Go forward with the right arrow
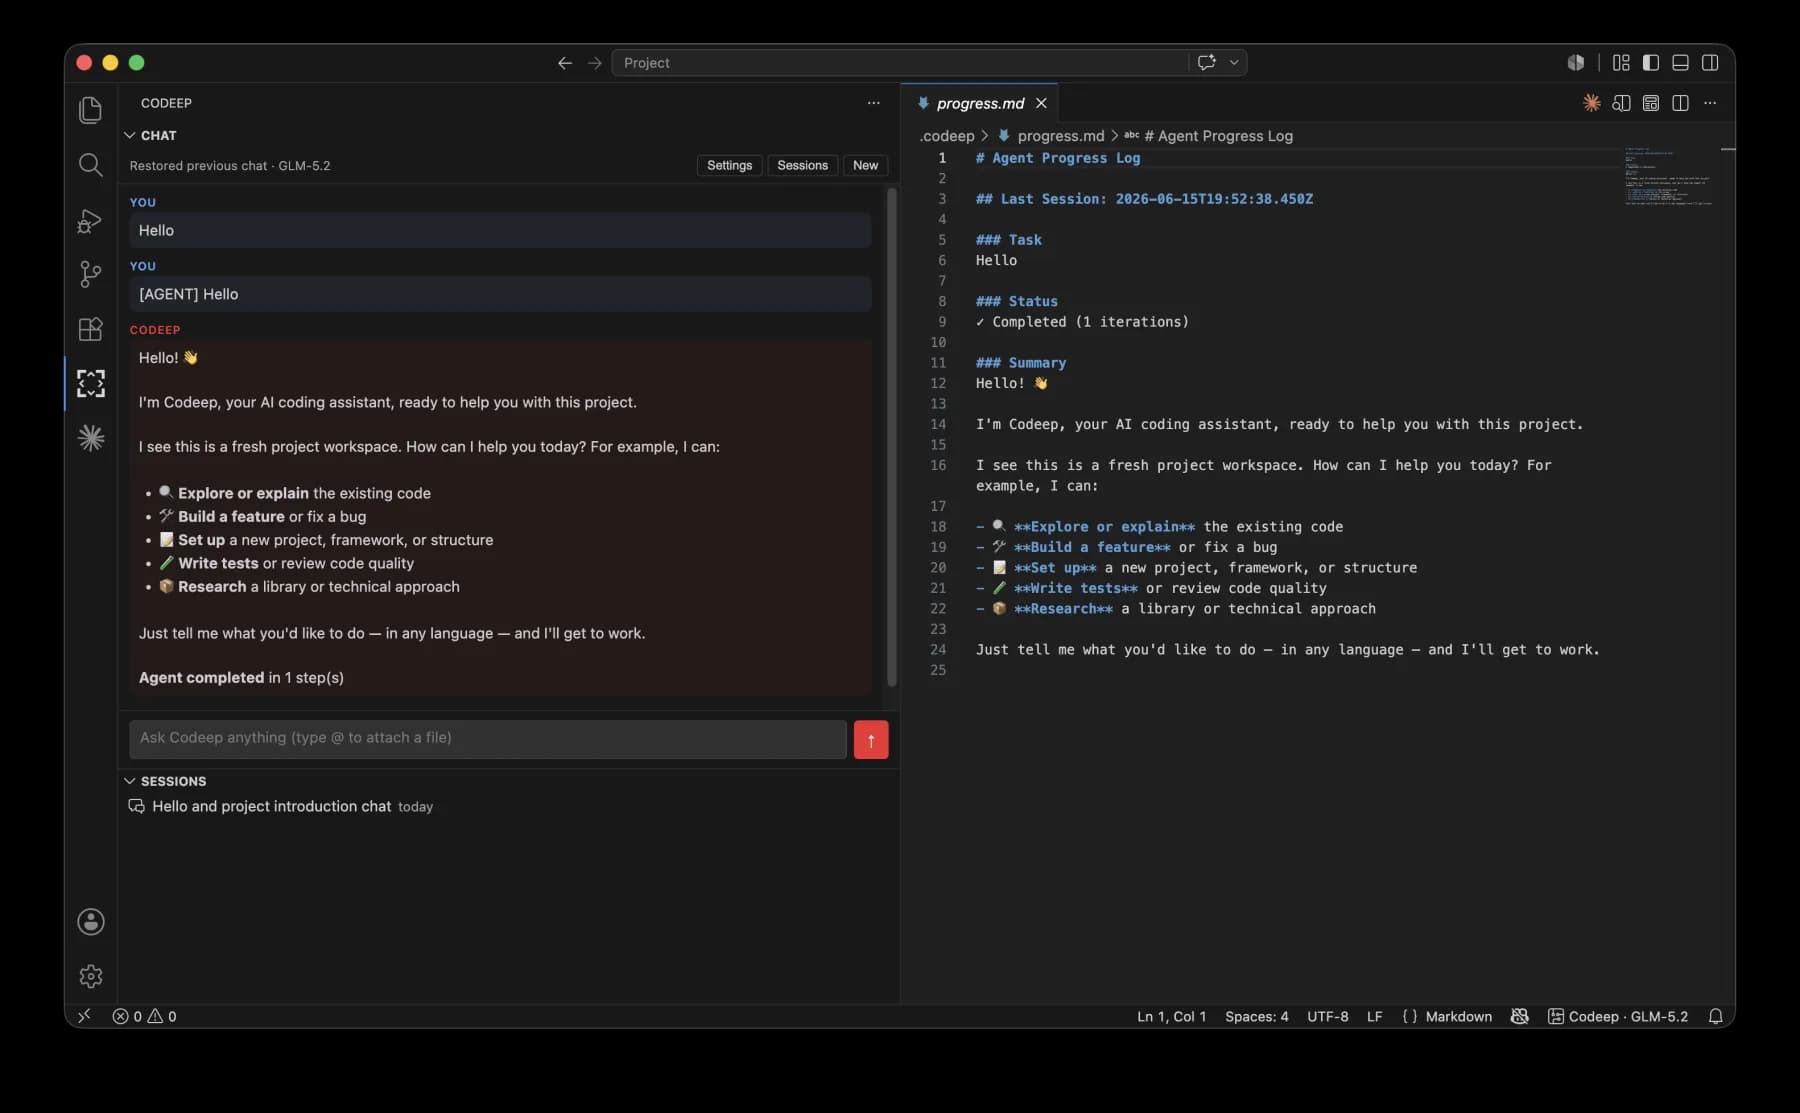The image size is (1800, 1113). click(595, 63)
